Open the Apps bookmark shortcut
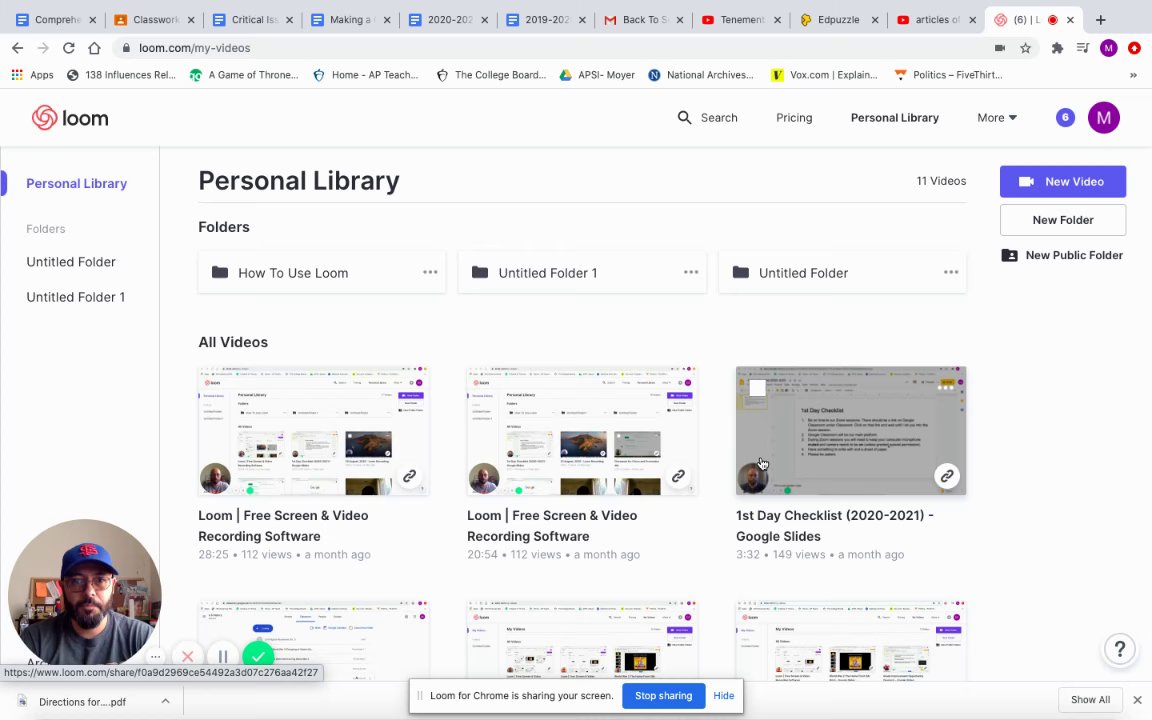1152x720 pixels. [x=33, y=75]
